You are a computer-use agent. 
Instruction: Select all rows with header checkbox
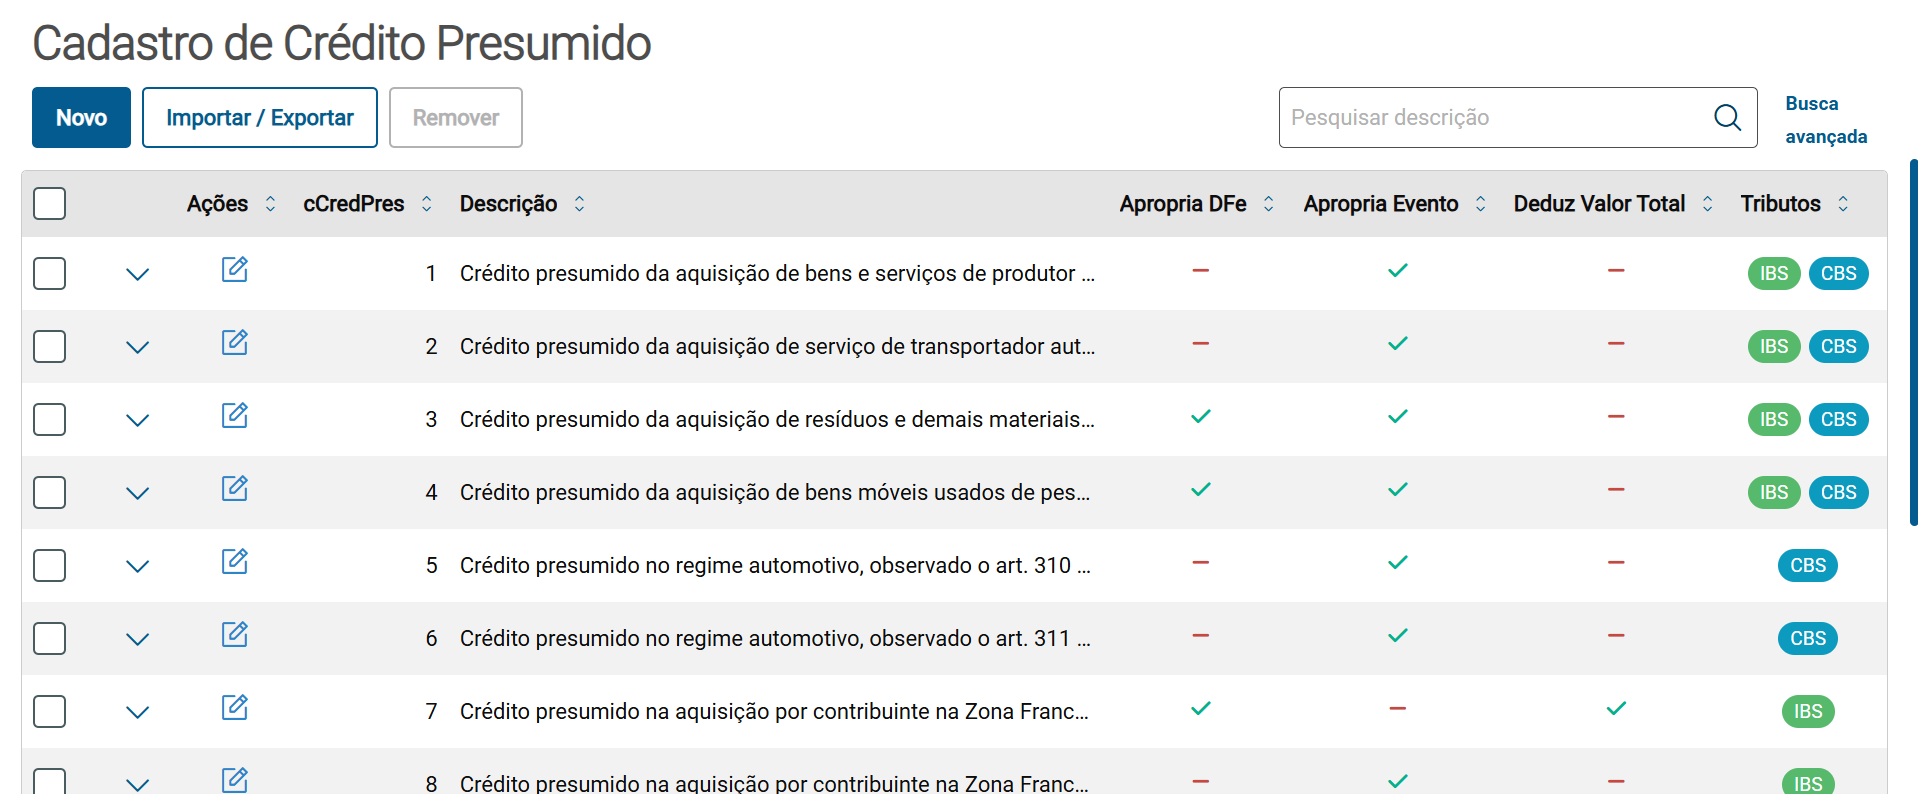(50, 204)
